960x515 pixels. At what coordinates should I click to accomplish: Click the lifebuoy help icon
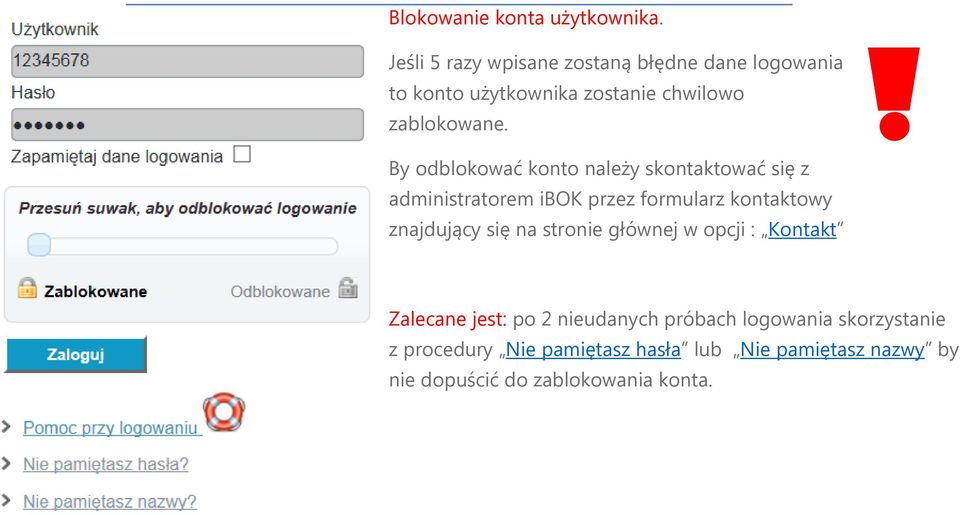coord(224,412)
